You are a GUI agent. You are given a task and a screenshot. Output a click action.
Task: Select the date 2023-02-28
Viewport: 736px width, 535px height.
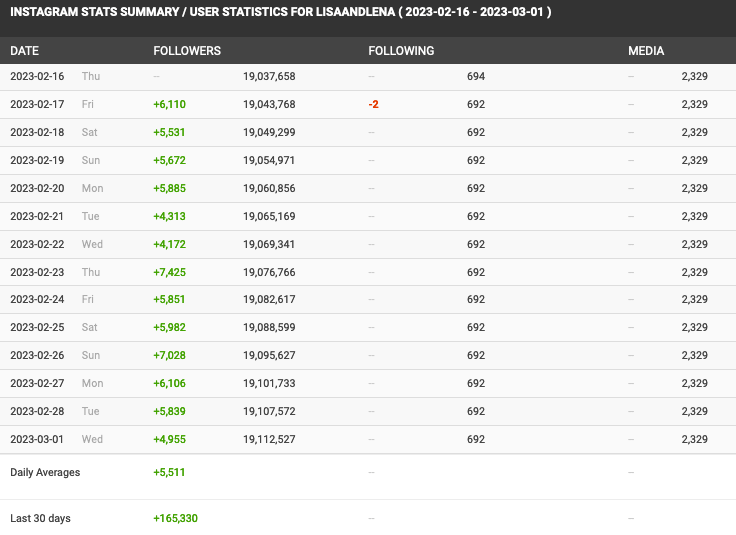[37, 411]
